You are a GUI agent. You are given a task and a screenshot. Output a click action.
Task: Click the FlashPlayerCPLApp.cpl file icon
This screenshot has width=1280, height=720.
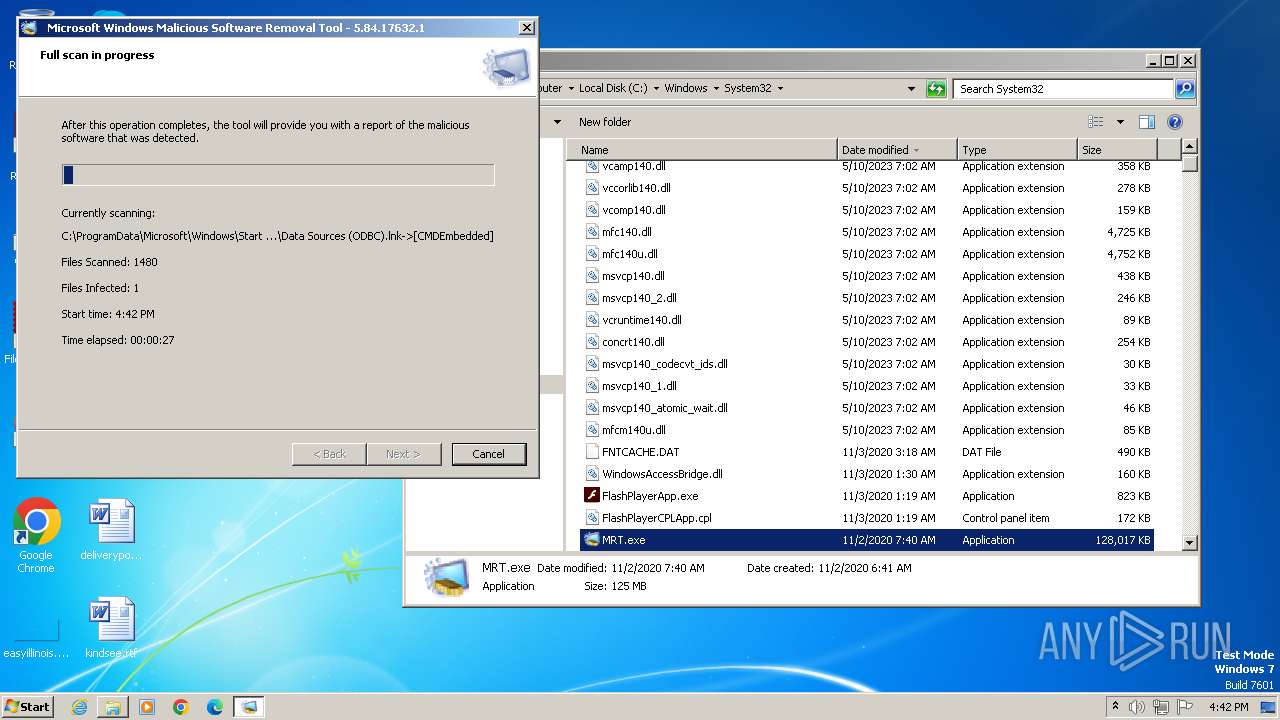point(592,518)
